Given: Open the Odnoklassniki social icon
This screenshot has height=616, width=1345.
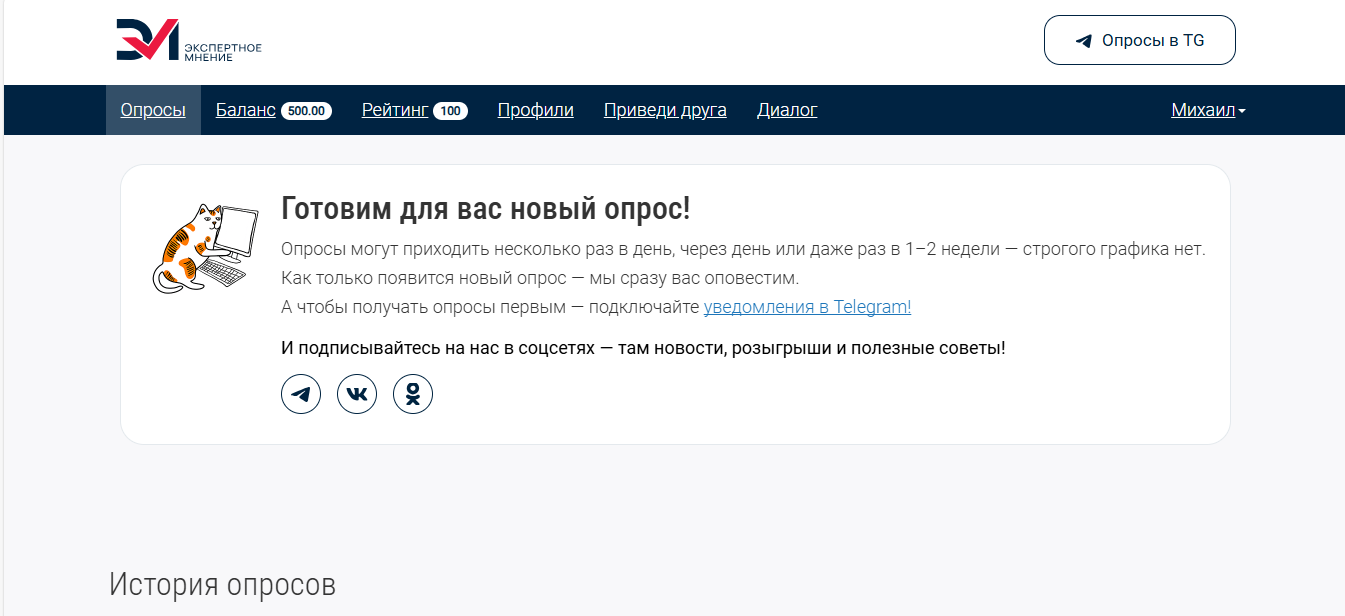Looking at the screenshot, I should click(x=413, y=394).
